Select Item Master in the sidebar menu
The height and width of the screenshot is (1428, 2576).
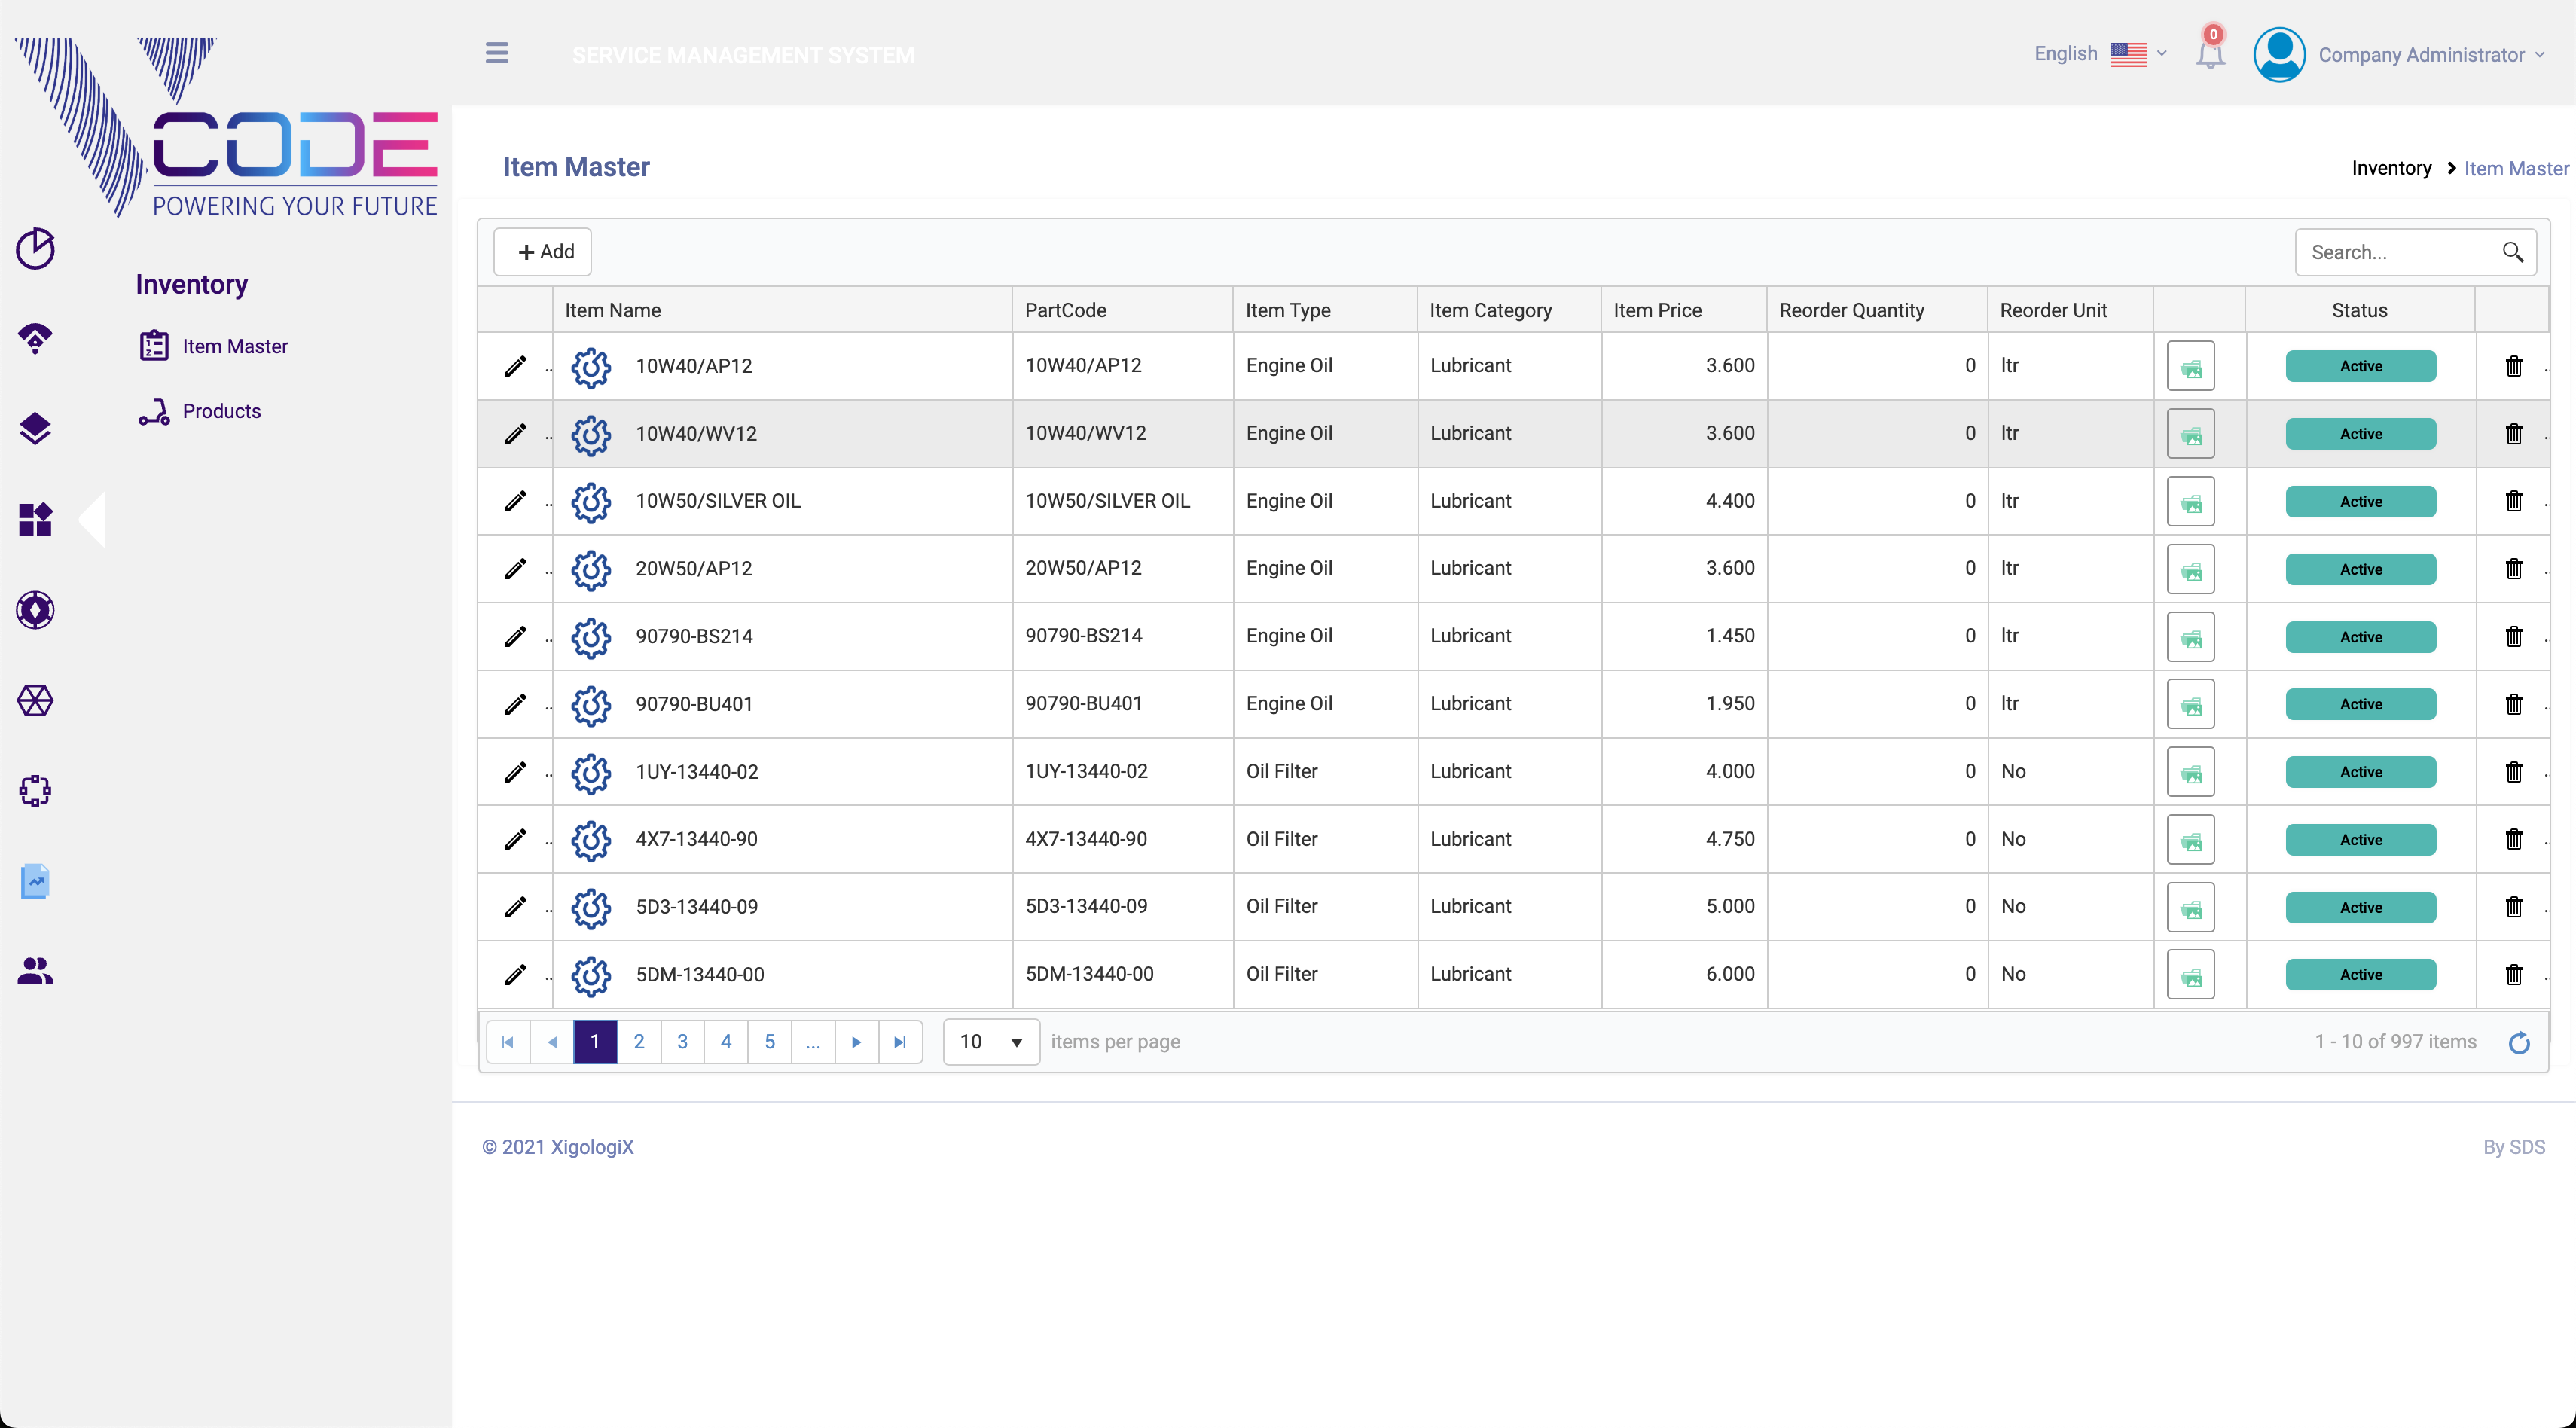coord(234,346)
